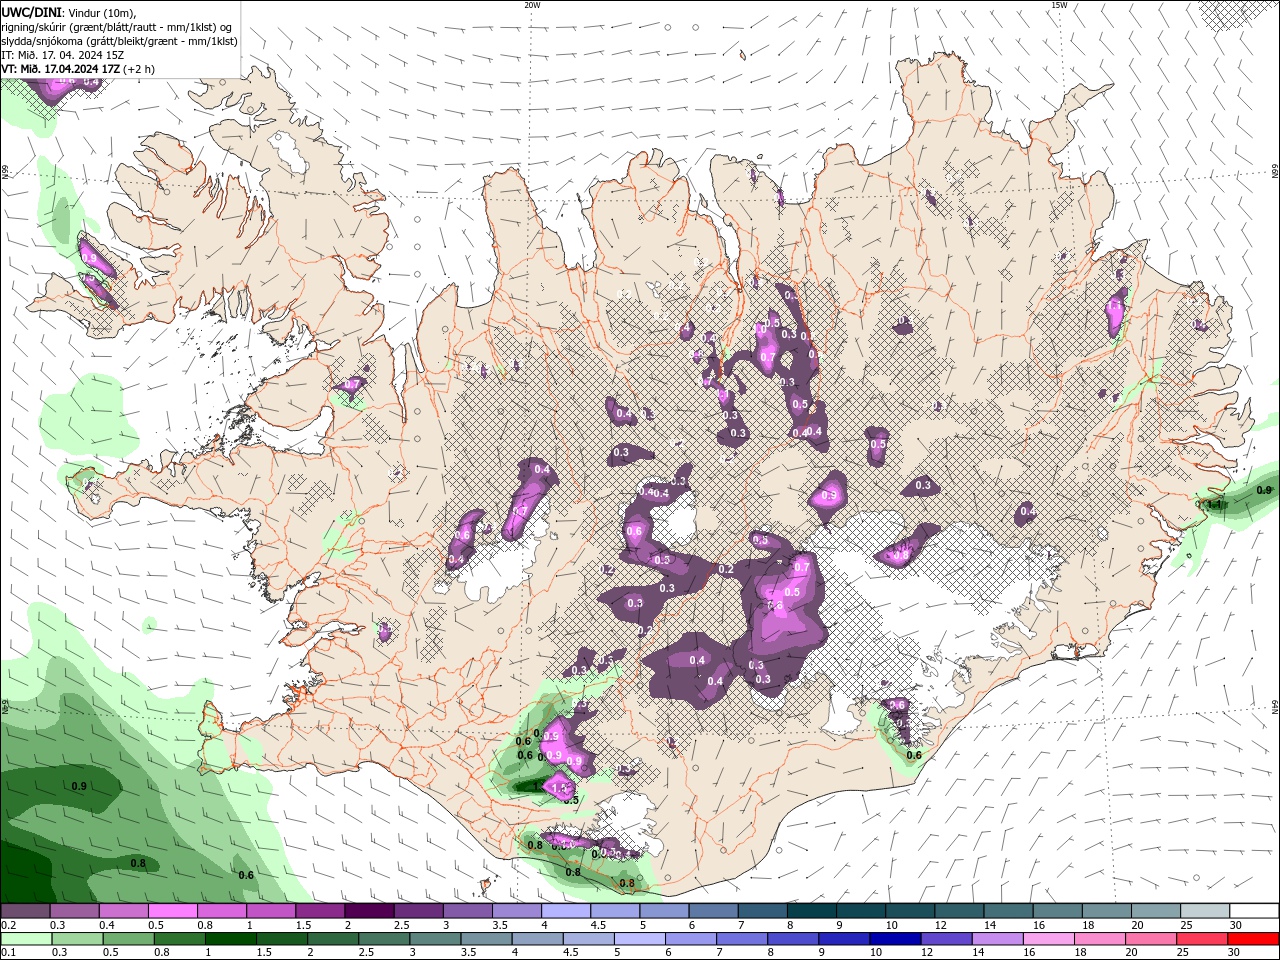This screenshot has width=1280, height=960.
Task: Pick the purple 12 swatch in rain legend
Action: [945, 939]
